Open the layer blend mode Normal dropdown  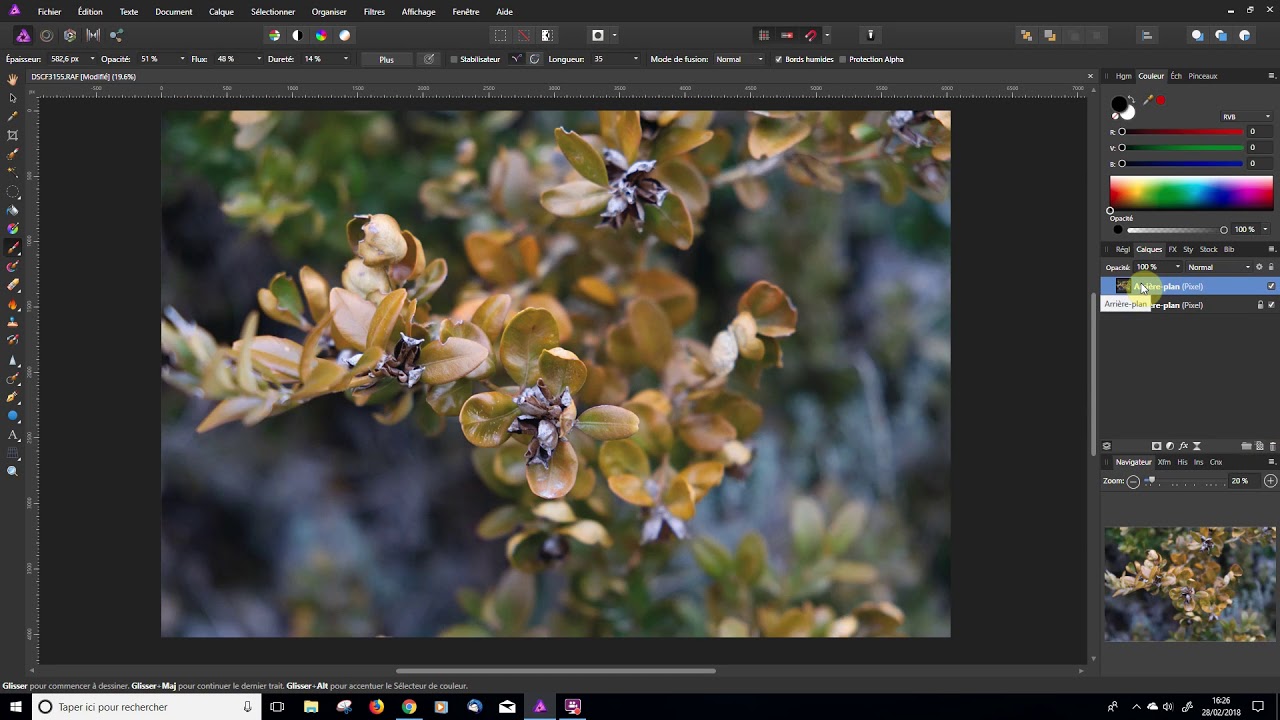click(x=1219, y=267)
